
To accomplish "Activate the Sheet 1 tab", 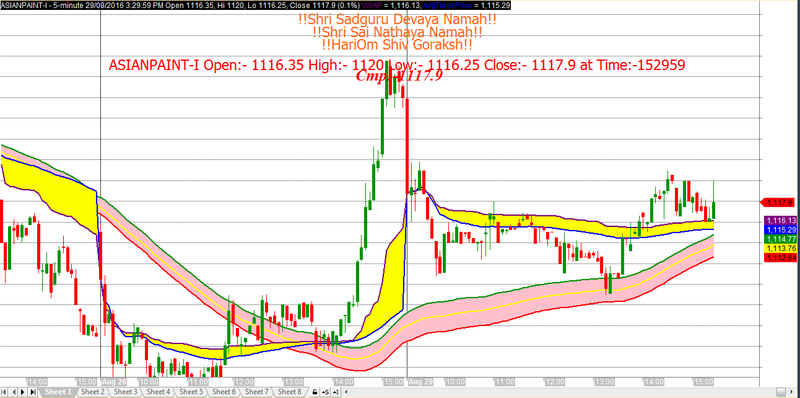I will click(x=58, y=392).
